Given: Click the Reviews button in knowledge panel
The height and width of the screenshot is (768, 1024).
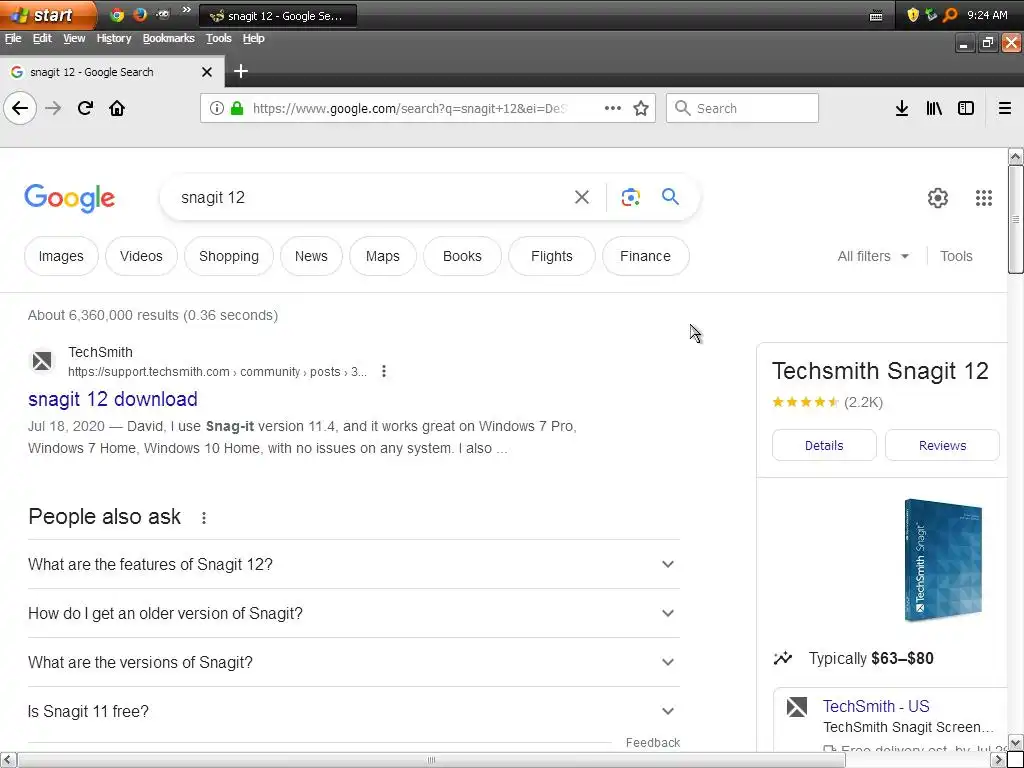Looking at the screenshot, I should 942,445.
